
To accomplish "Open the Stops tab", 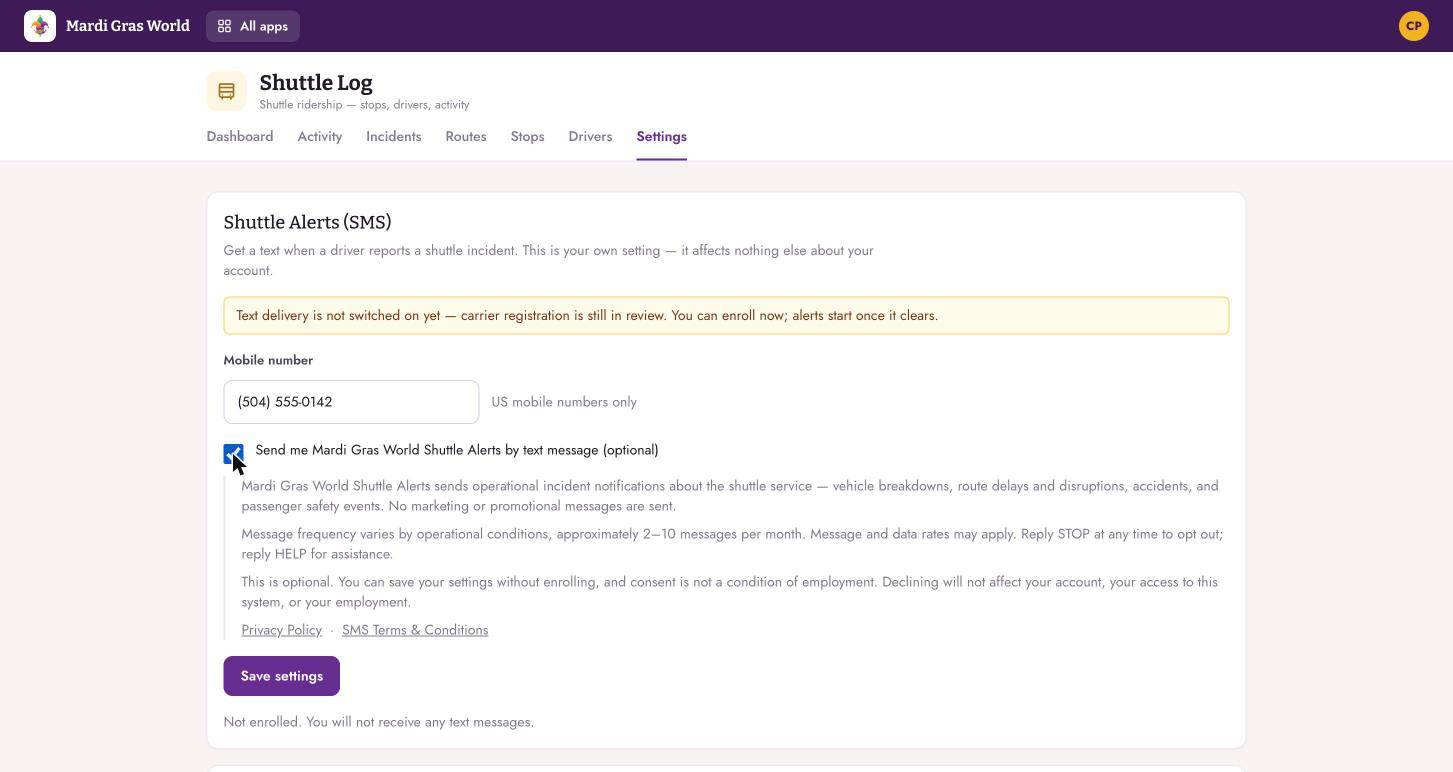I will point(528,136).
